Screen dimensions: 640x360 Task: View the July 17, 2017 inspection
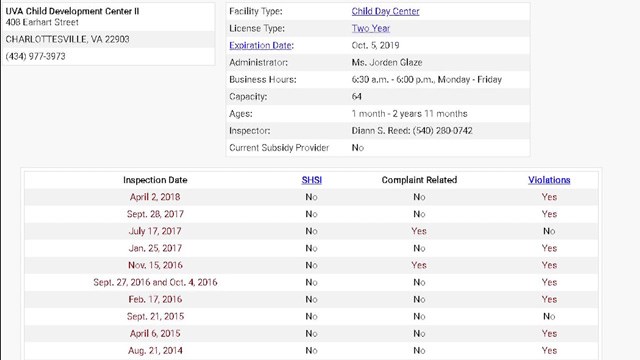coord(155,231)
